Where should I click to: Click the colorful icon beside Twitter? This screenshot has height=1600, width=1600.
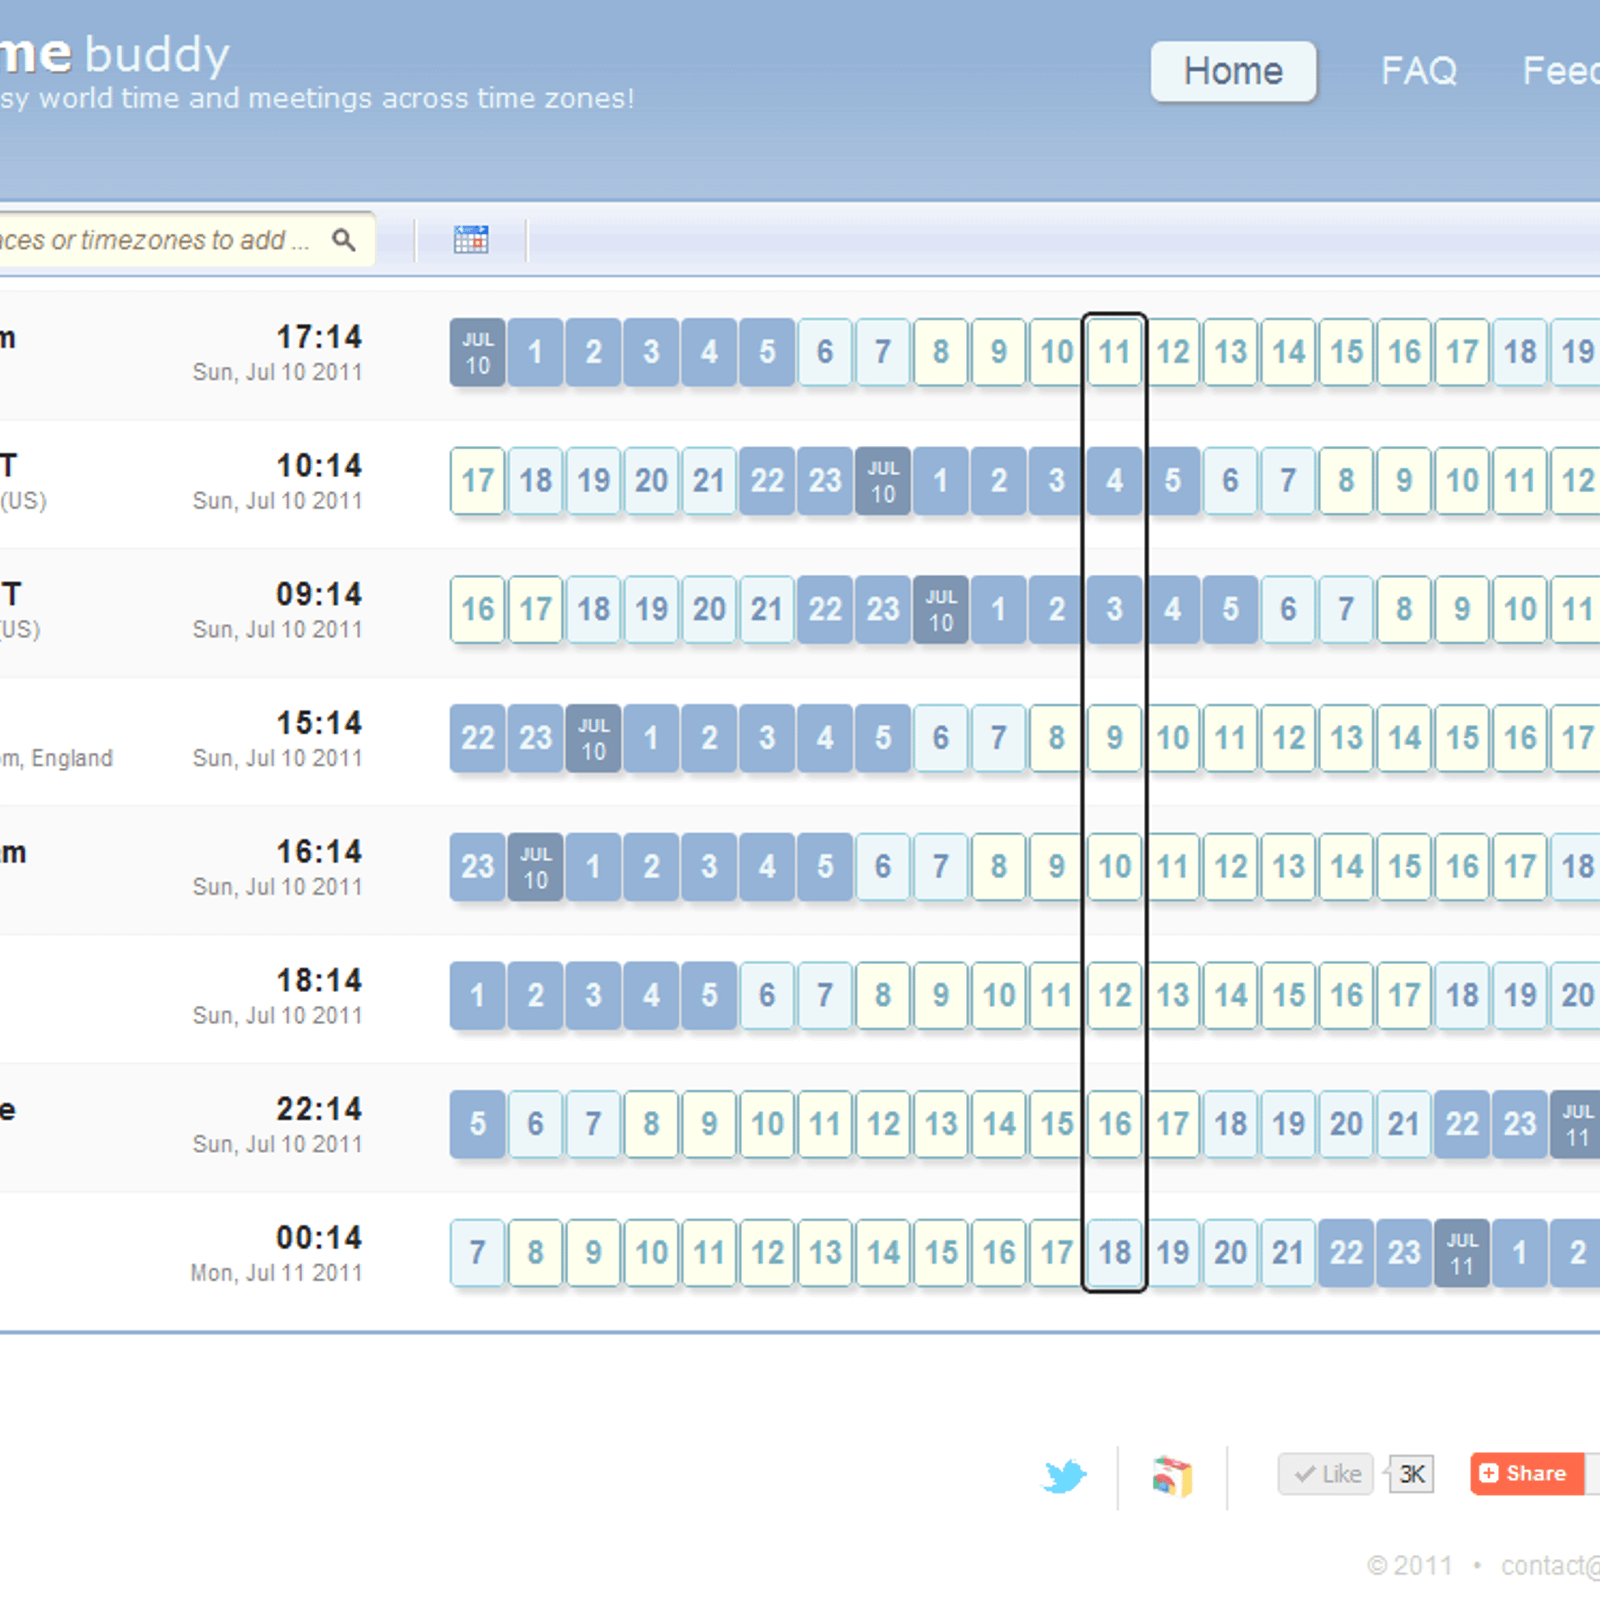(1172, 1476)
